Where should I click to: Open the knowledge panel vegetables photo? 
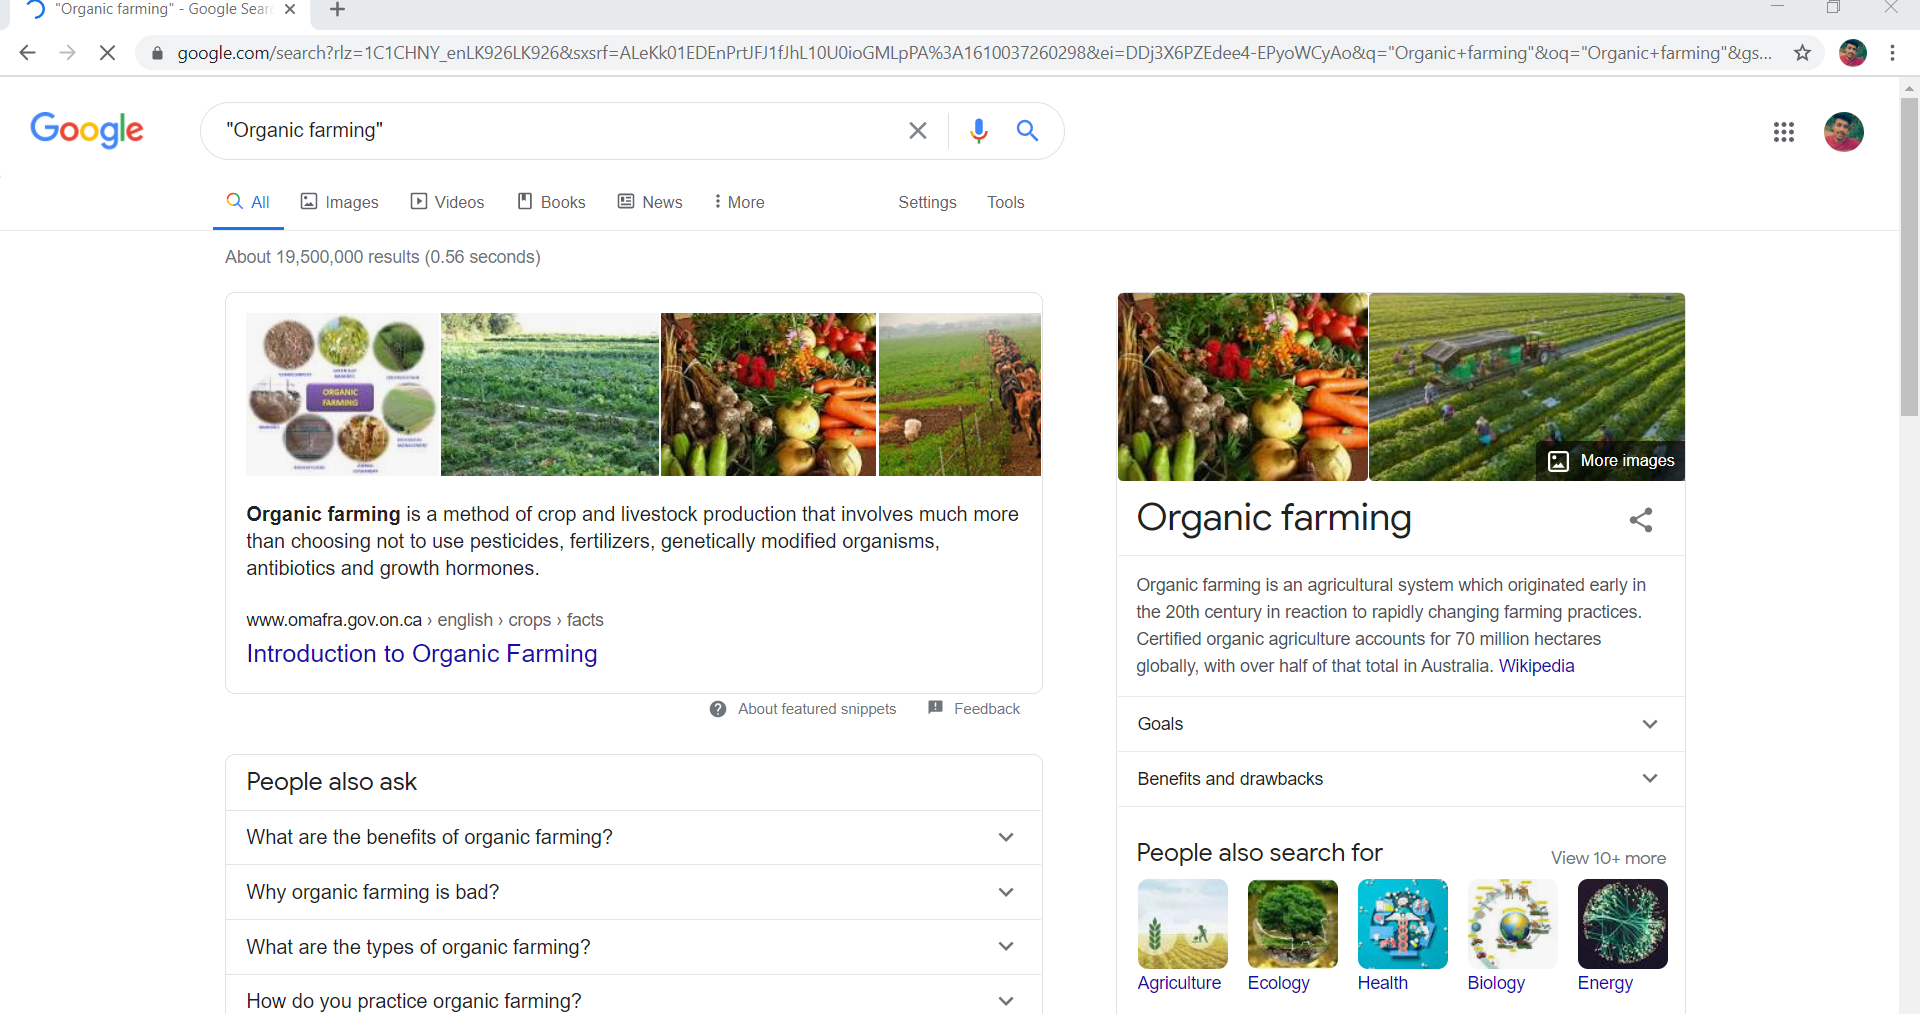(x=1242, y=387)
